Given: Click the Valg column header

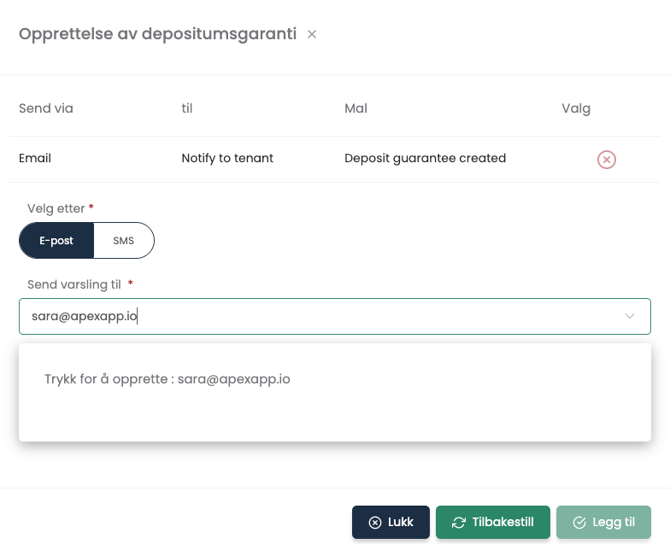Looking at the screenshot, I should 576,108.
